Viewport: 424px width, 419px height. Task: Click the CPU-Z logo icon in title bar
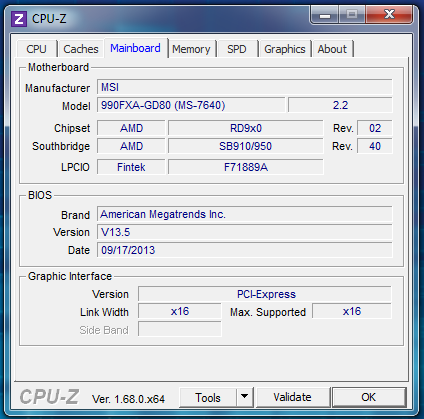point(19,19)
